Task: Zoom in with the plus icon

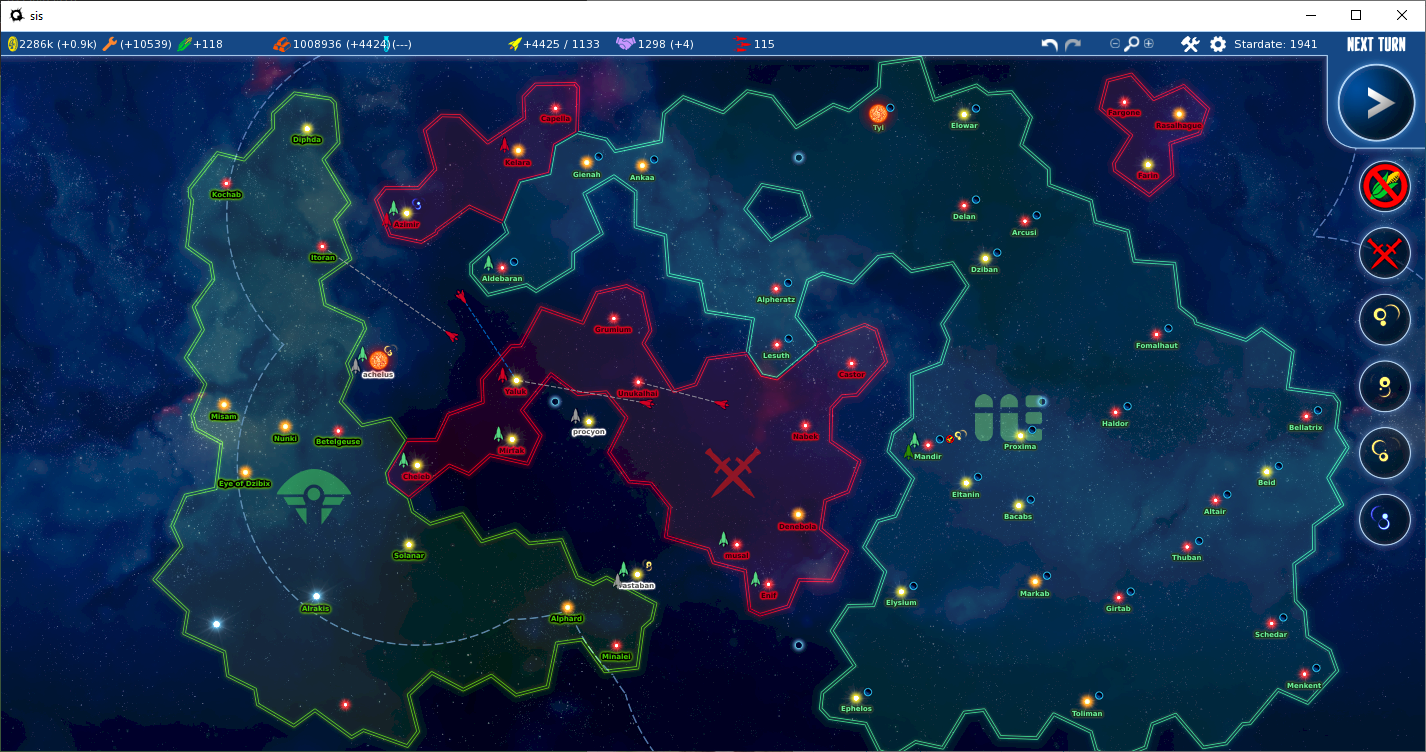Action: coord(1148,44)
